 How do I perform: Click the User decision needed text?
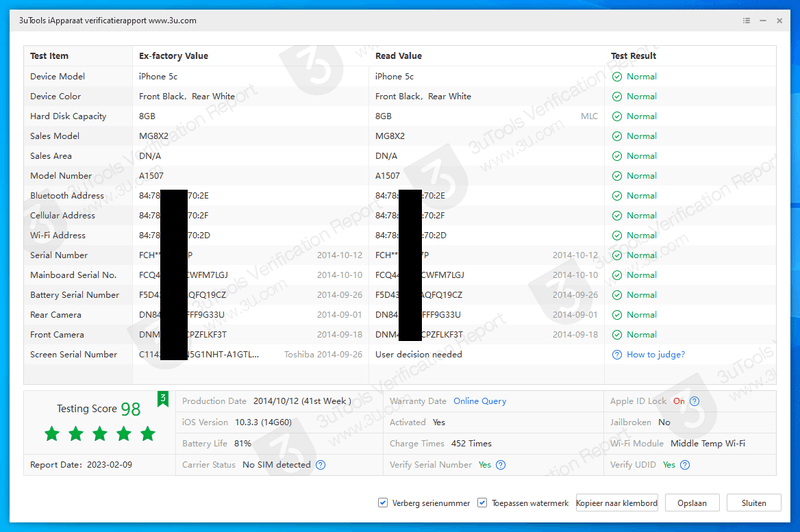419,354
